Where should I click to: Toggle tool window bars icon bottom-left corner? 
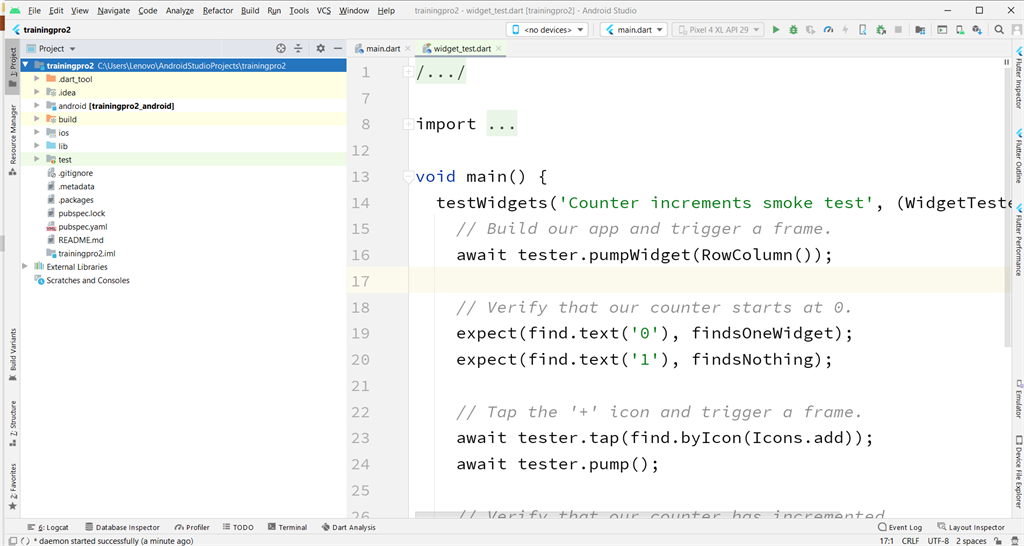[x=12, y=541]
